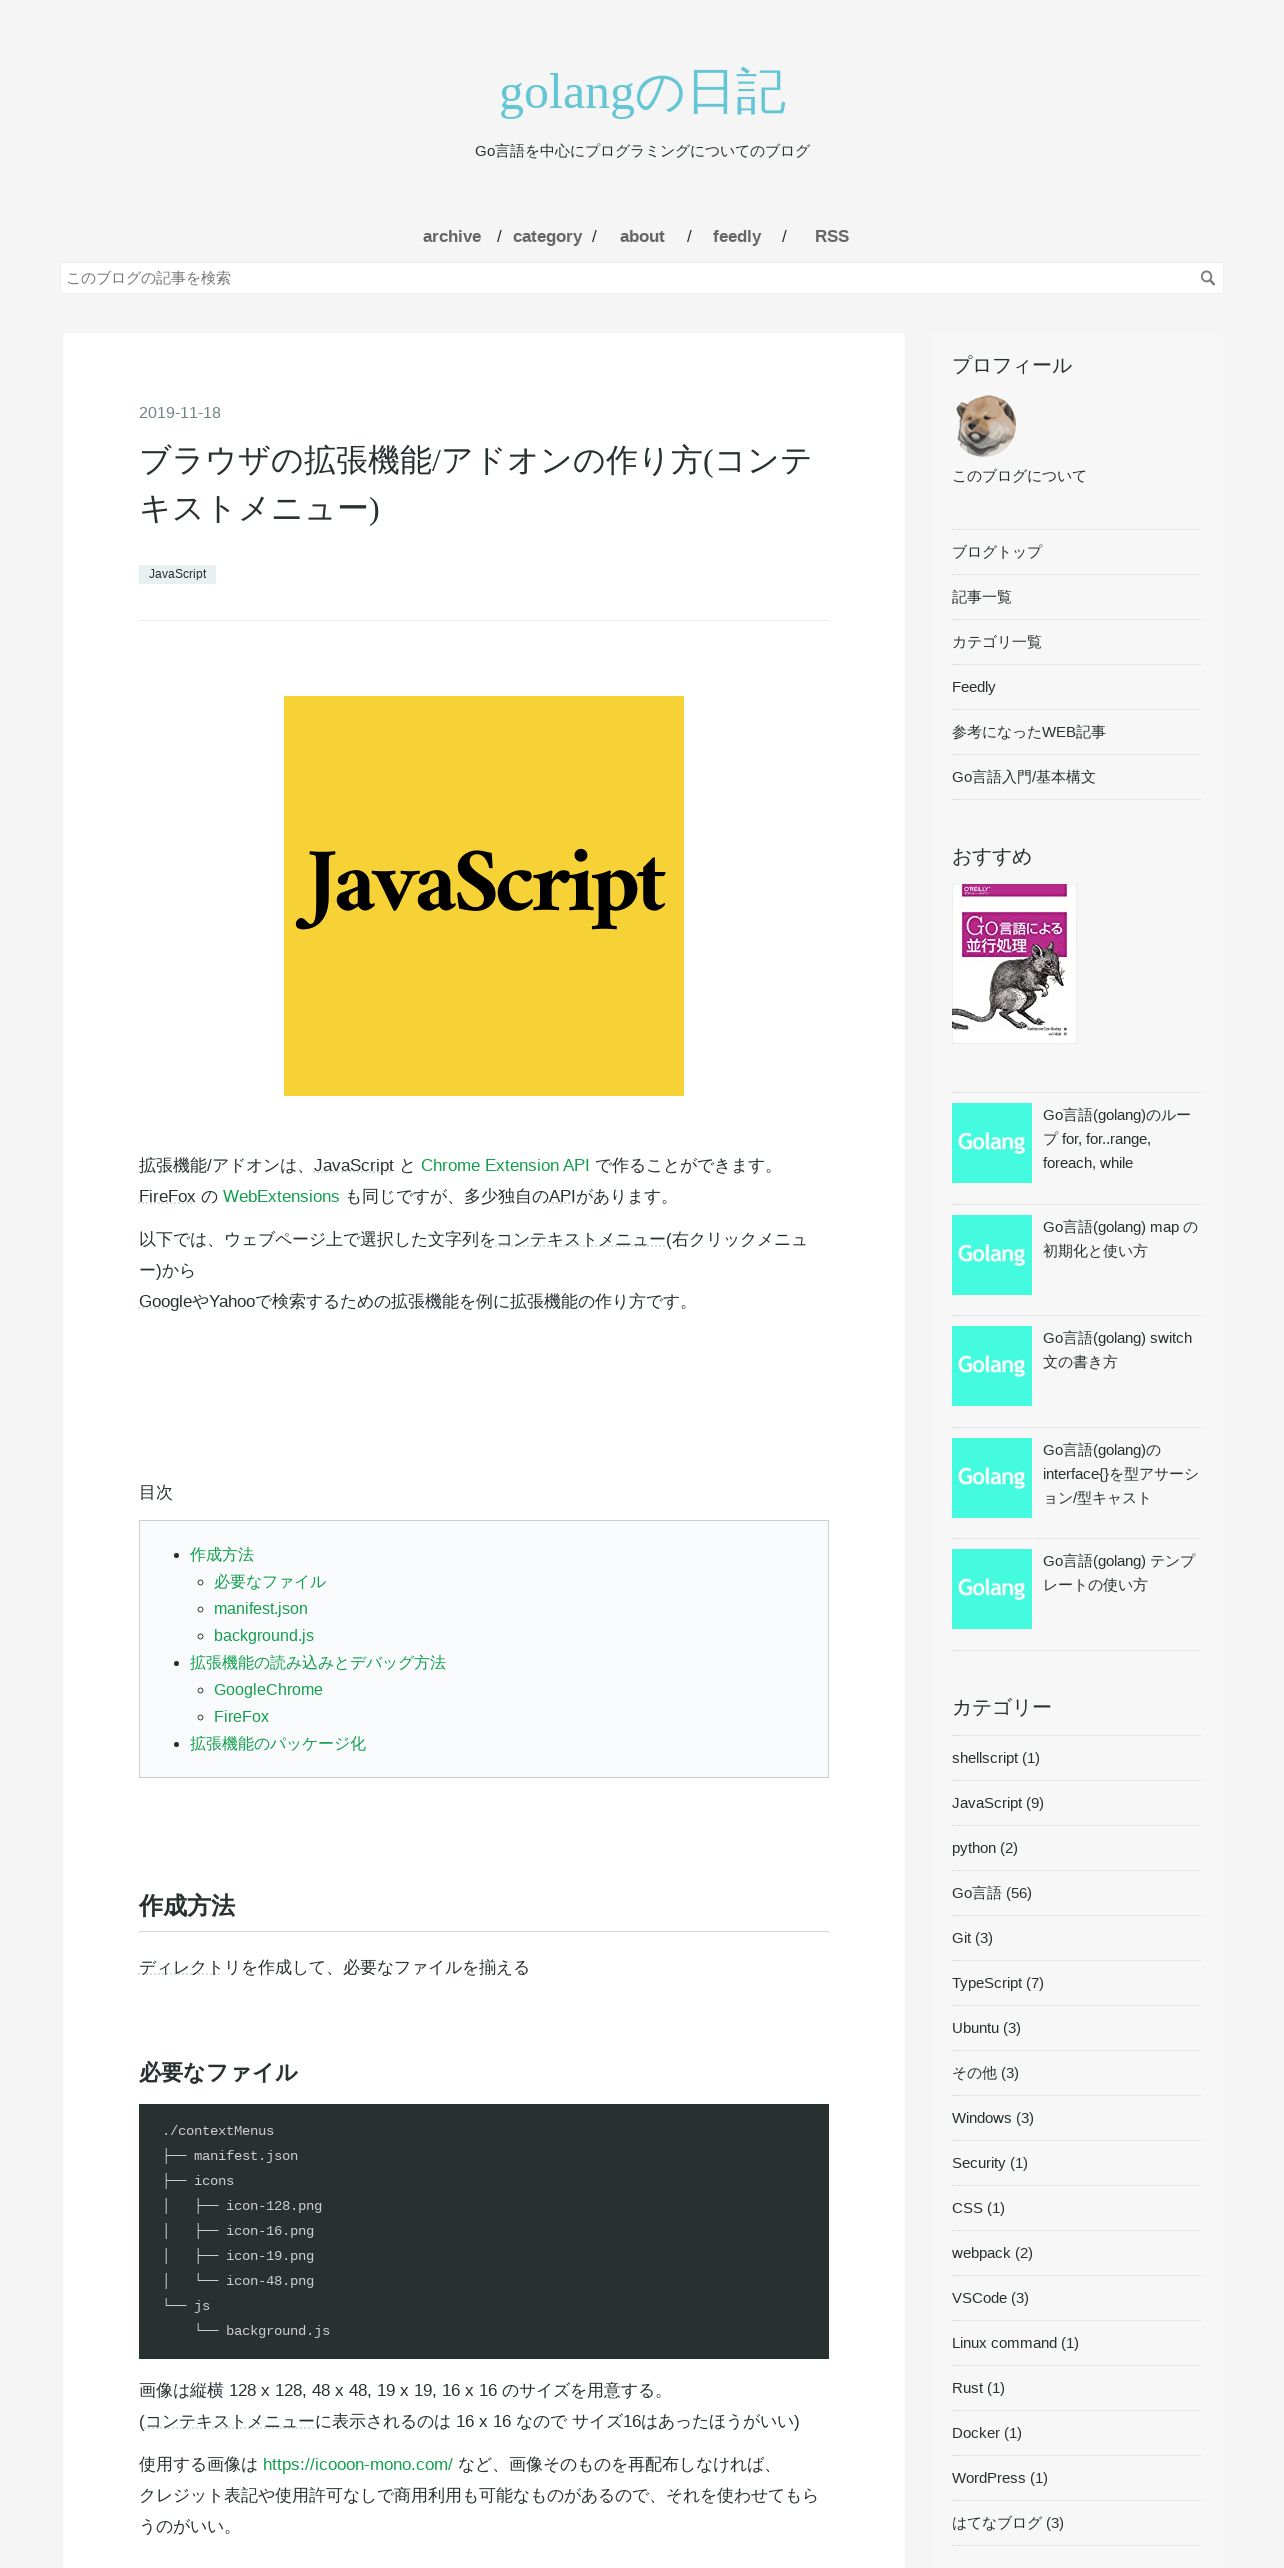Open the archive nav item
The image size is (1284, 2568).
(452, 236)
